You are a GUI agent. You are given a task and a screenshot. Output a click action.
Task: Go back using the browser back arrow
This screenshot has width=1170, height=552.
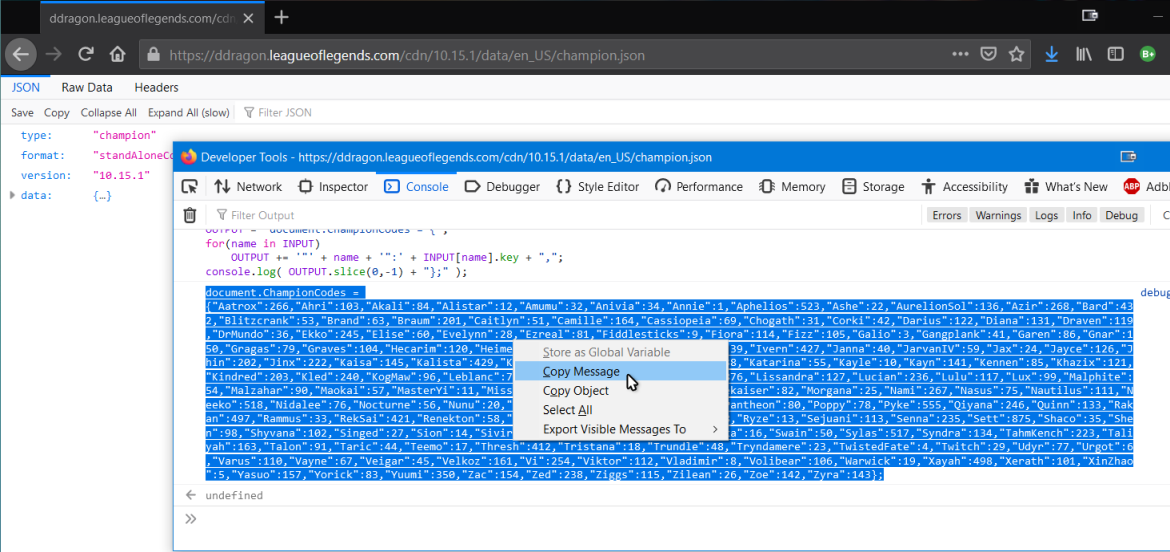tap(21, 54)
